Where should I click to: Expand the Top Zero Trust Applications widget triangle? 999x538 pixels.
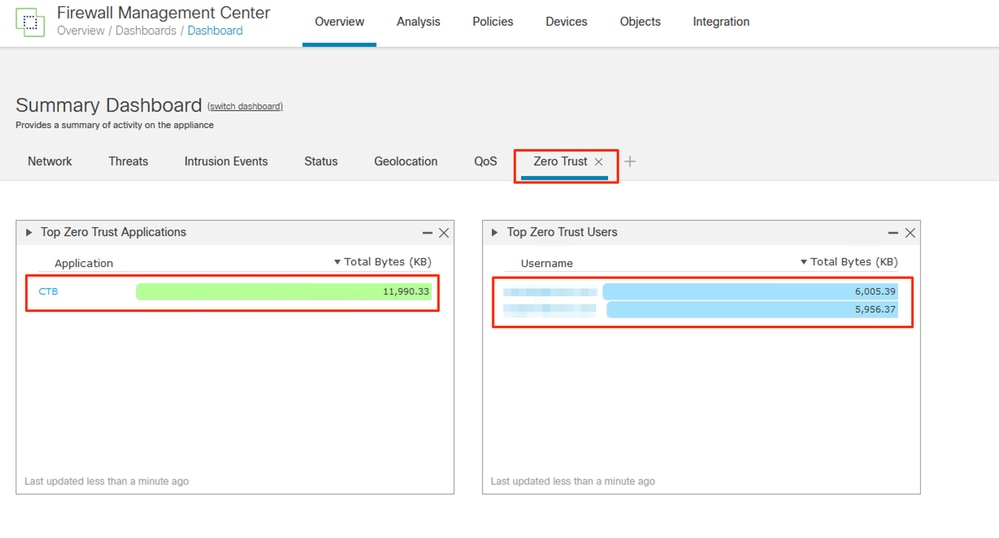tap(29, 233)
